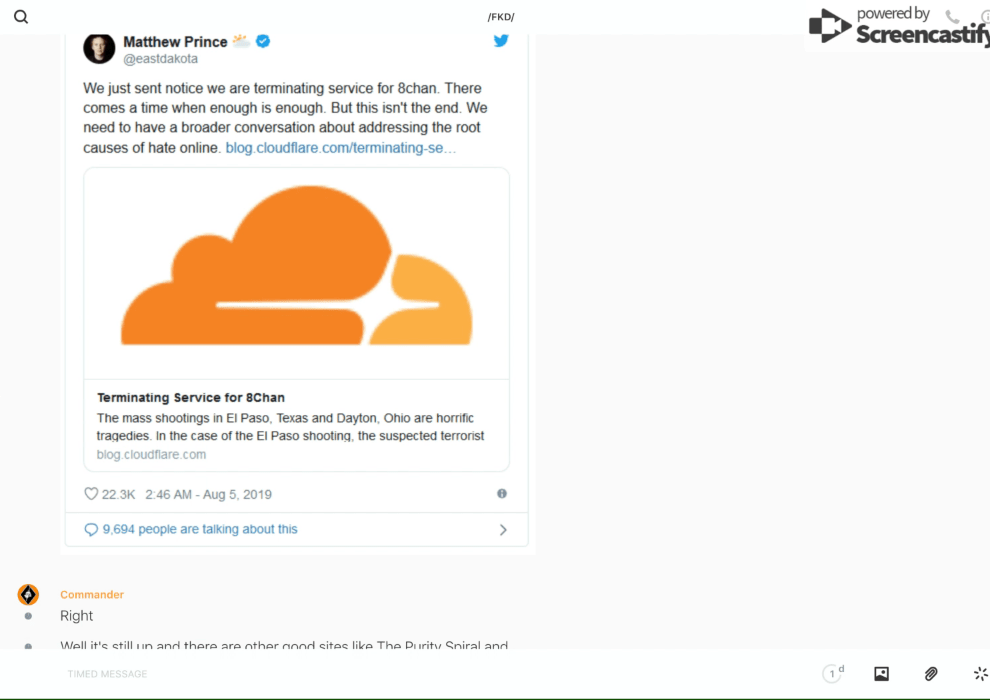Image resolution: width=990 pixels, height=700 pixels.
Task: Click the like heart on the tweet
Action: (x=91, y=494)
